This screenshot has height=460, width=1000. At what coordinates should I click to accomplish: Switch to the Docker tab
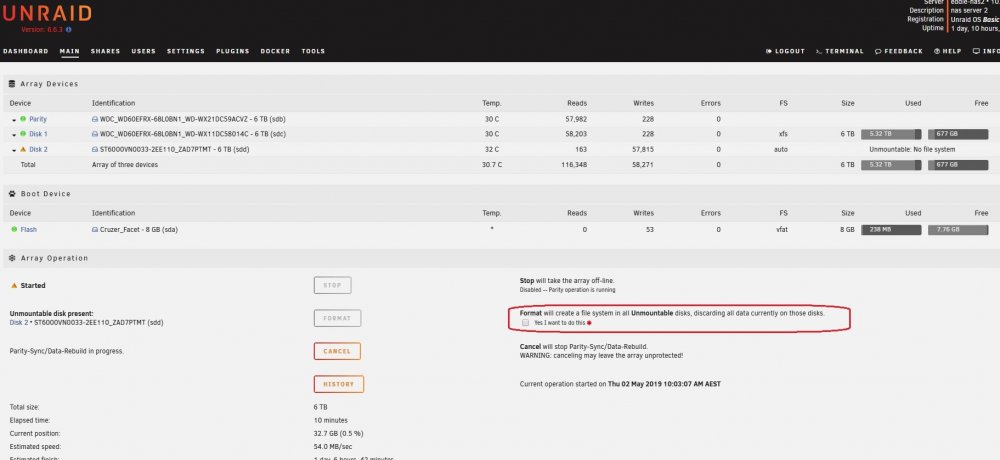pos(275,51)
